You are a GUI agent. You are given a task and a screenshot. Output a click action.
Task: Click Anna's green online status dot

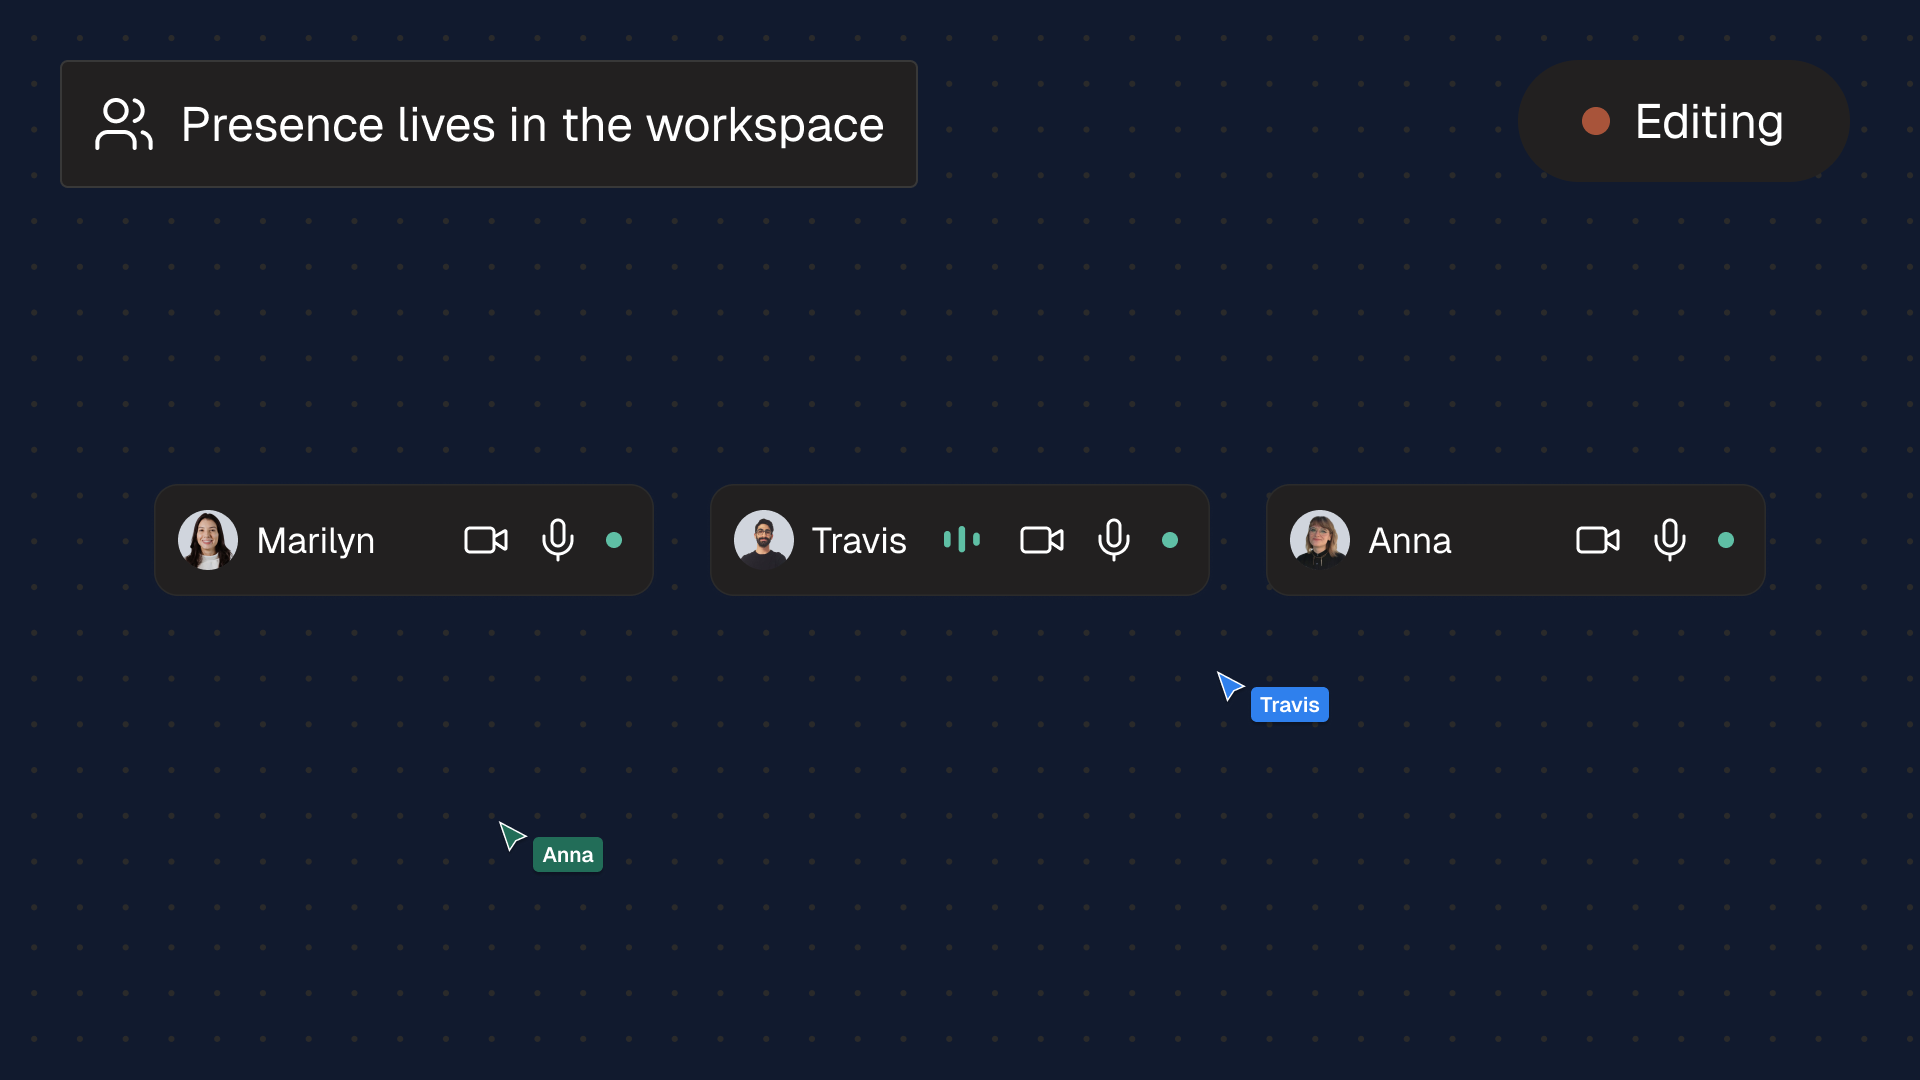[1726, 540]
